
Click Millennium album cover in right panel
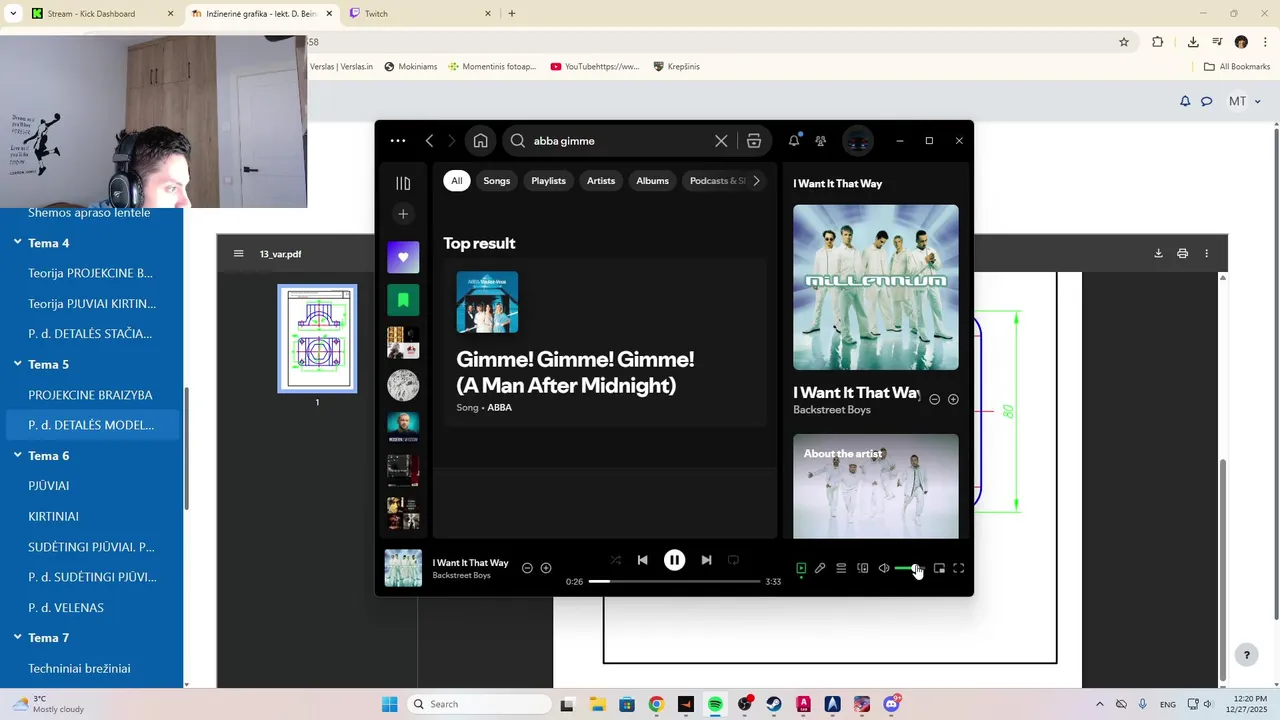tap(876, 287)
